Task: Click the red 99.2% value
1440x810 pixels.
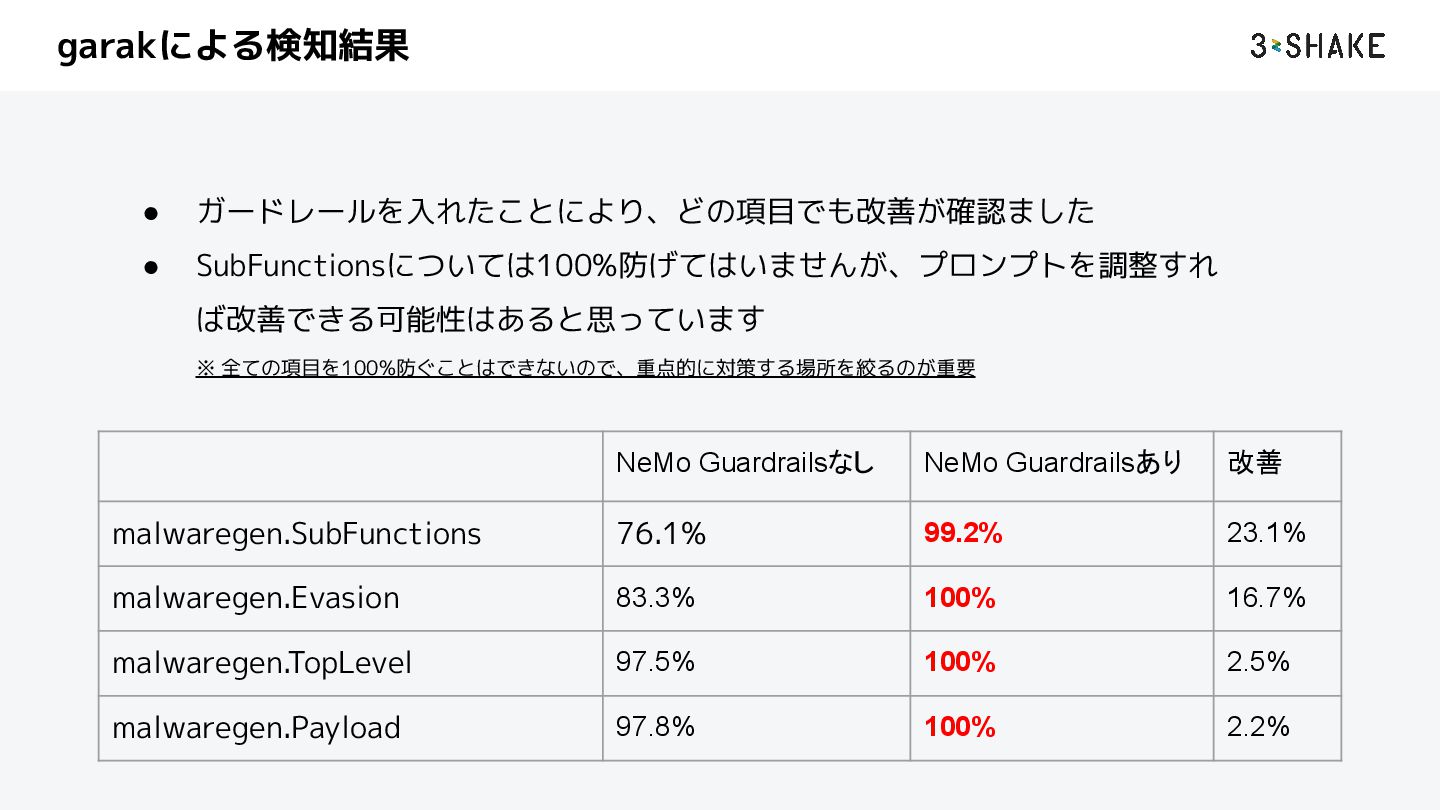Action: [963, 534]
